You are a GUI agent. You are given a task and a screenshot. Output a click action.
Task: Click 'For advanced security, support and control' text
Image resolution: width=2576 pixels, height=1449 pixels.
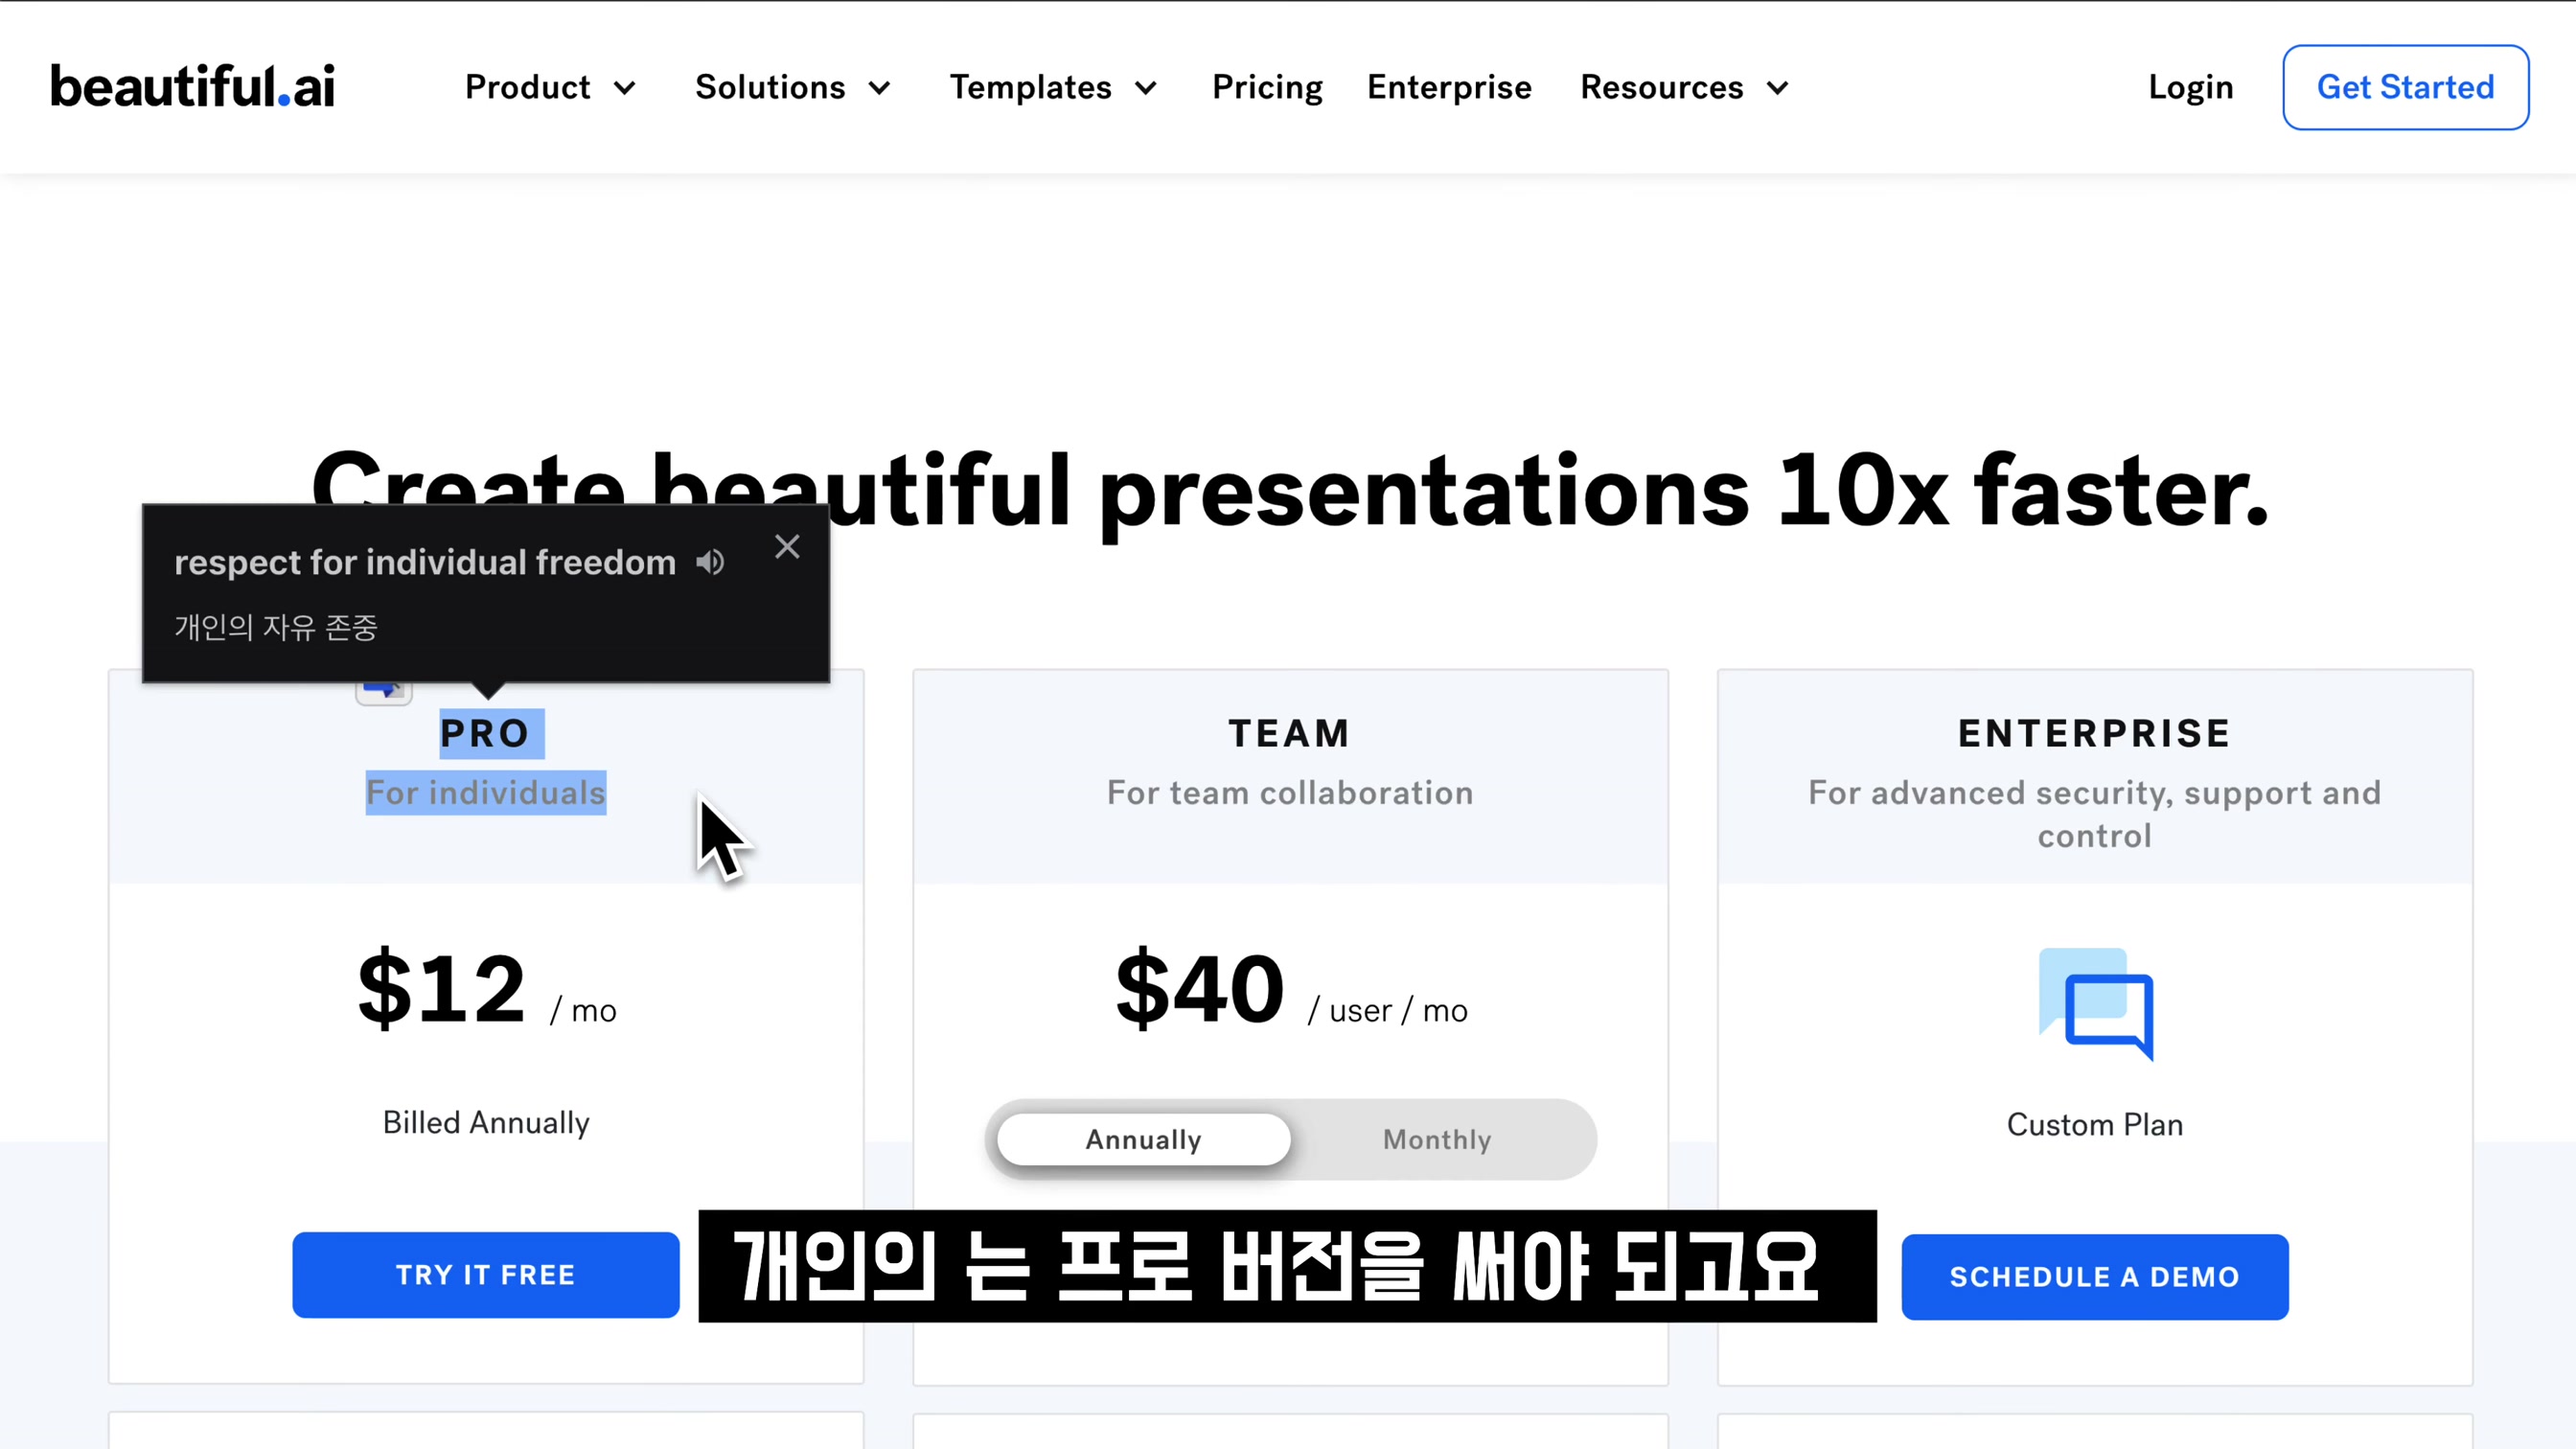(x=2094, y=813)
